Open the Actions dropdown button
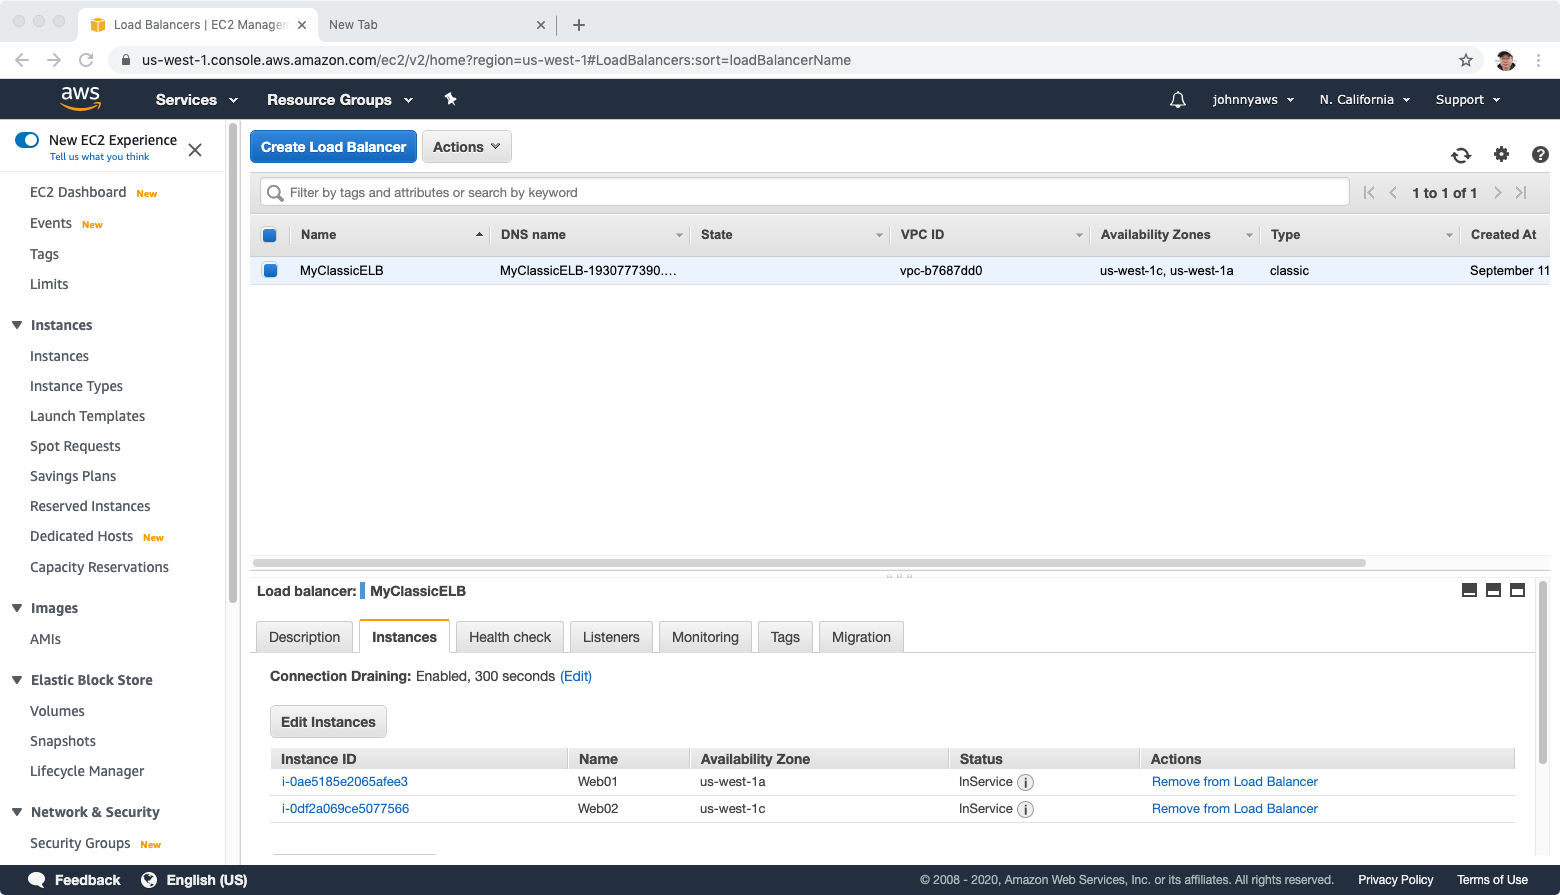 [467, 147]
